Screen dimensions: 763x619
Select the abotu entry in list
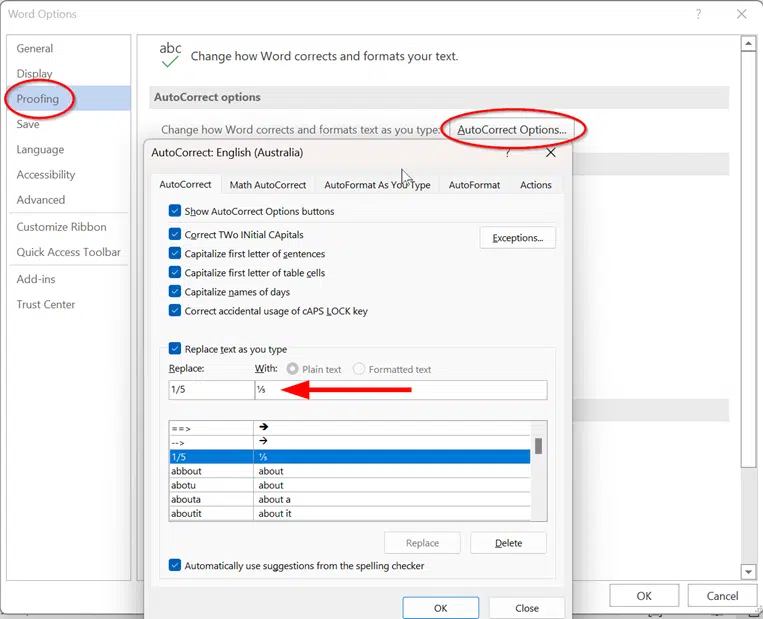(349, 485)
